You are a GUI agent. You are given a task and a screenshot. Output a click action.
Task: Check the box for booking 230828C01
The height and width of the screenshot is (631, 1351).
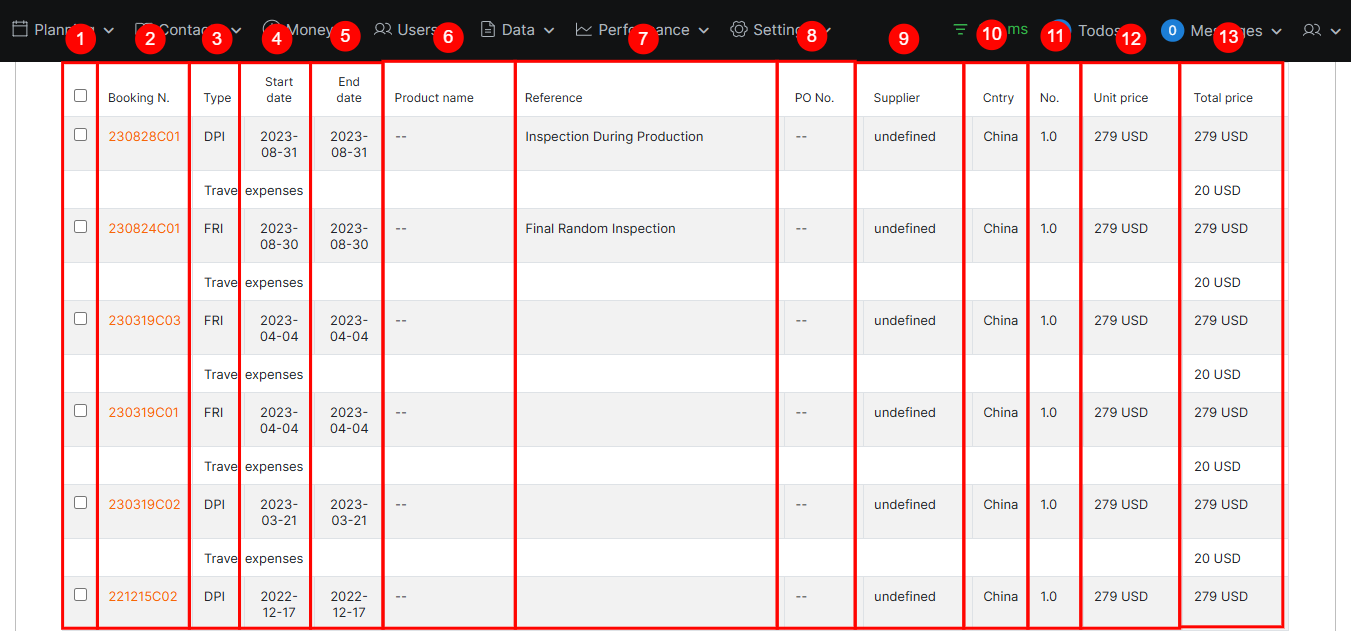point(81,135)
